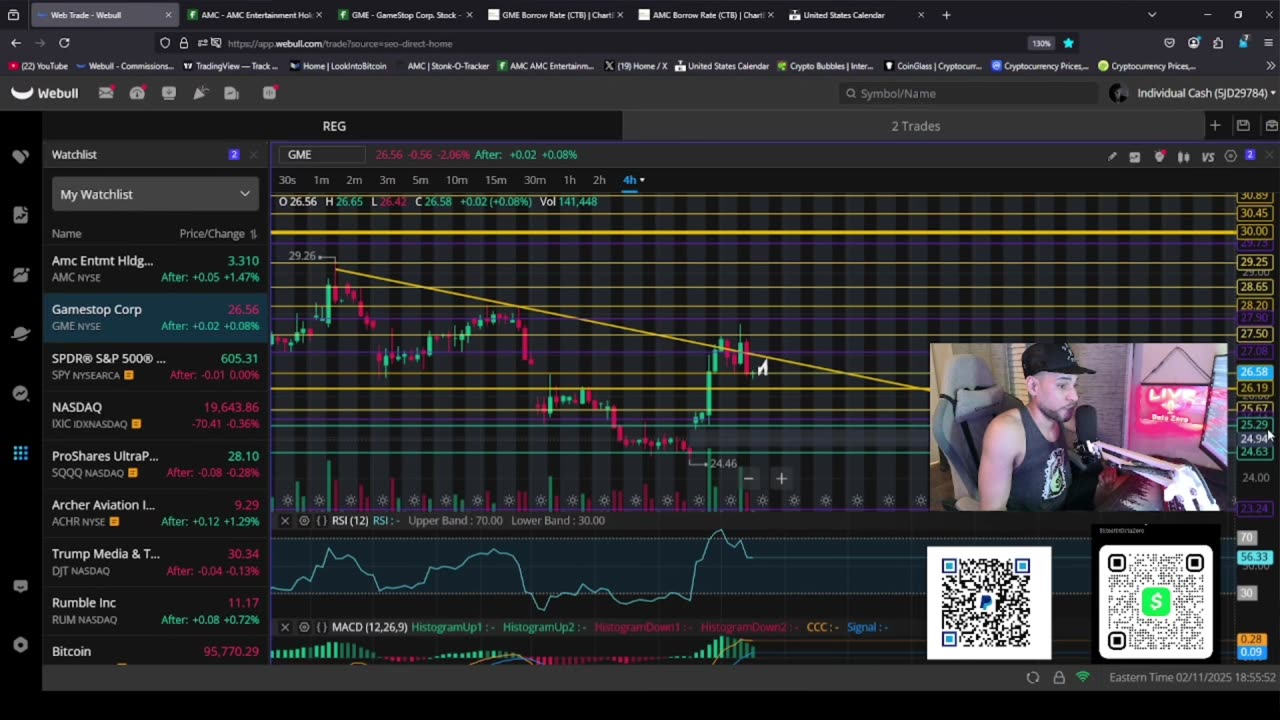Click the Webull logo home icon
Image resolution: width=1280 pixels, height=720 pixels.
tap(45, 93)
